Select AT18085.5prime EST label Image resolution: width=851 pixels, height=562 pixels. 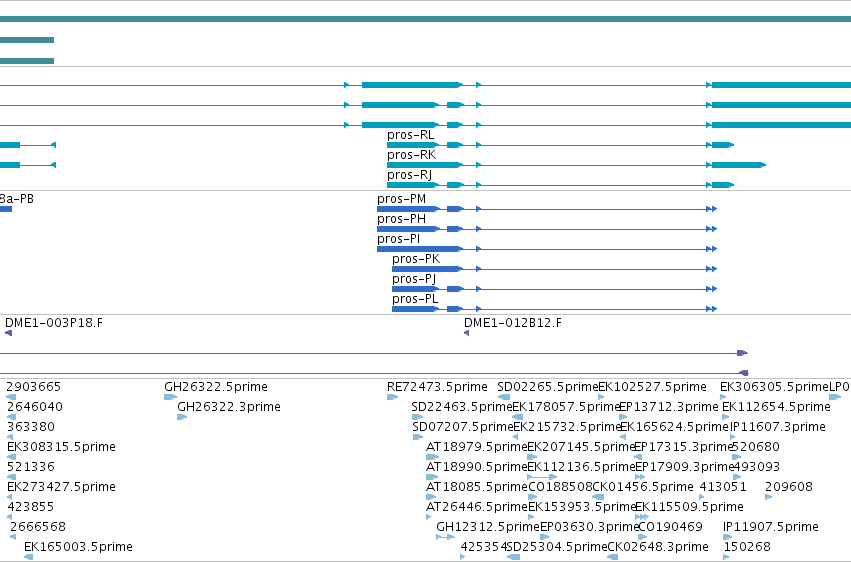point(477,487)
